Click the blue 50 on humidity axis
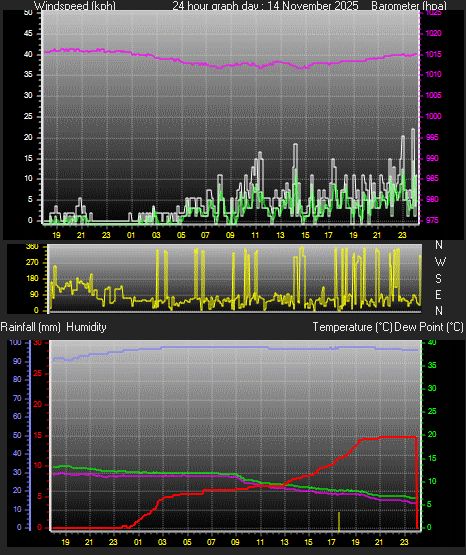This screenshot has height=555, width=466. pos(17,435)
